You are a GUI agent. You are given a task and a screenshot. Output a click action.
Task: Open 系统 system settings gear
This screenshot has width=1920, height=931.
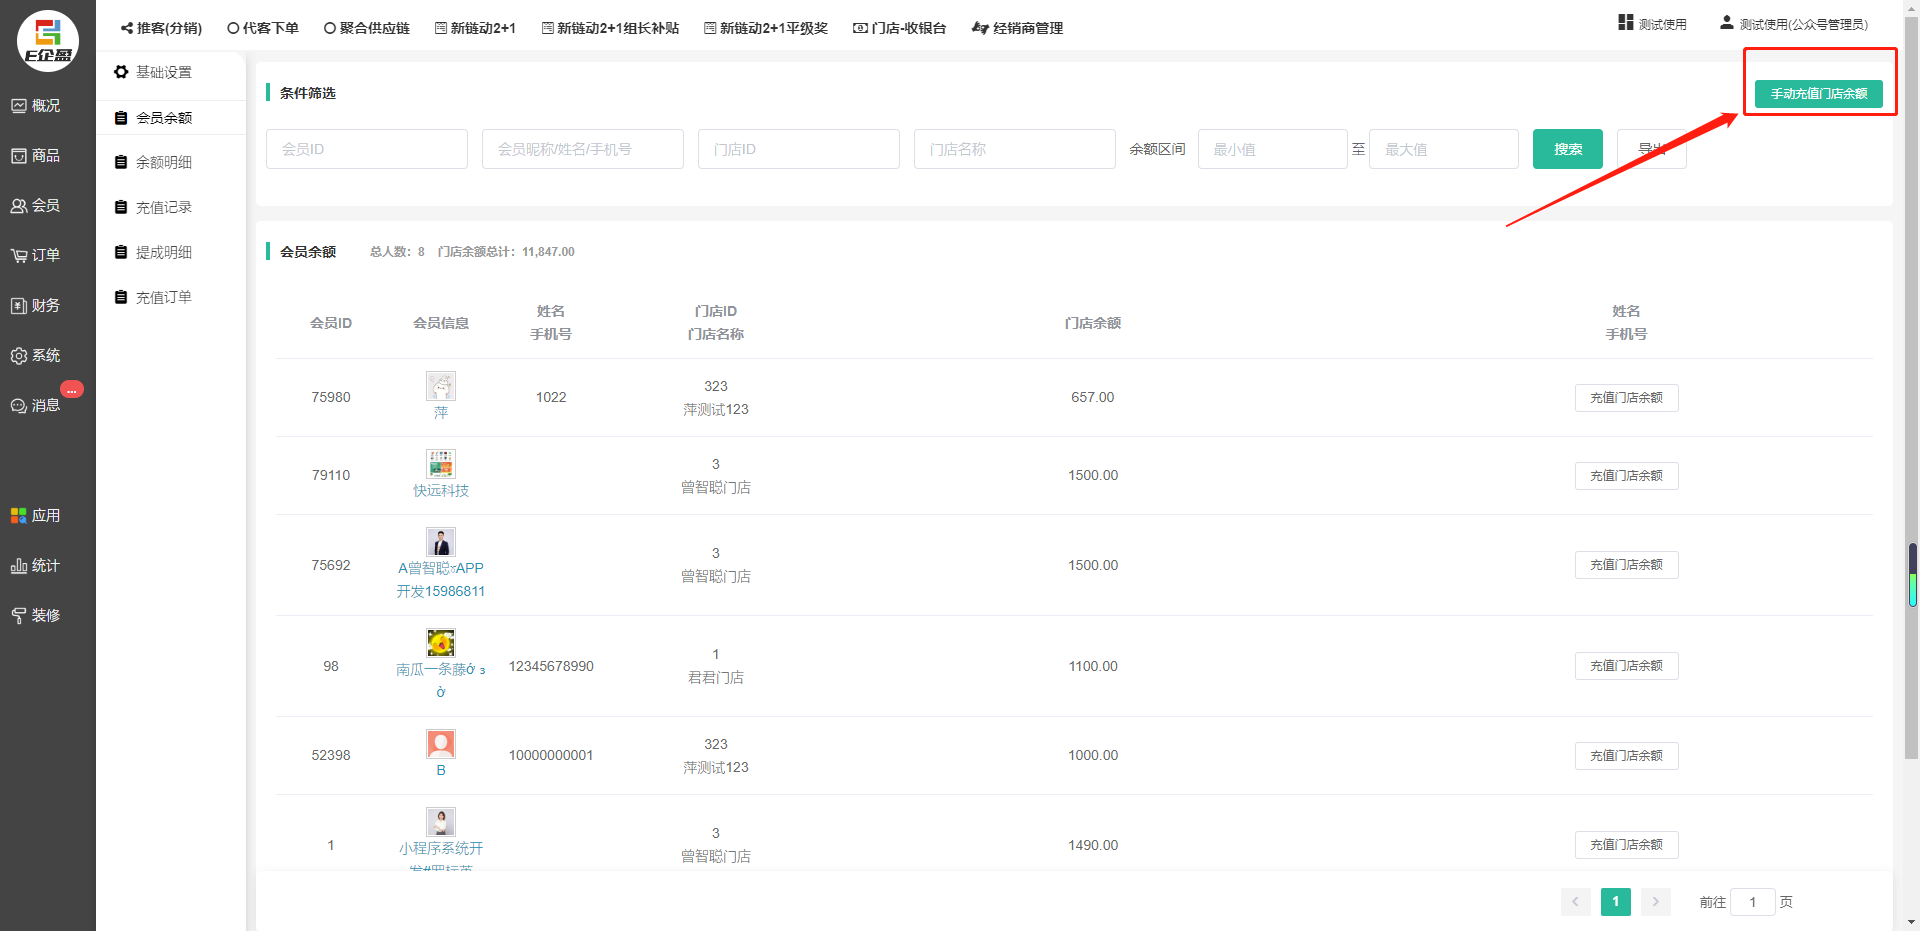[36, 356]
